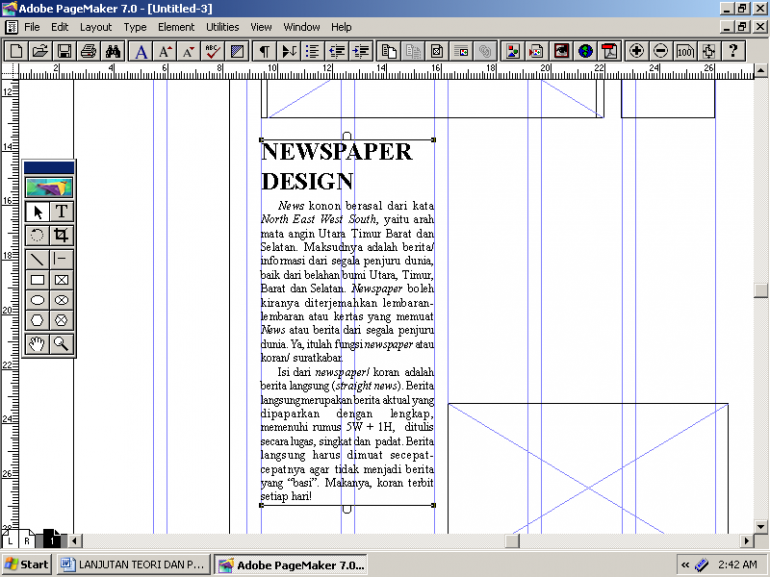Image resolution: width=770 pixels, height=577 pixels.
Task: Click the vertical scrollbar down arrow
Action: [x=761, y=526]
